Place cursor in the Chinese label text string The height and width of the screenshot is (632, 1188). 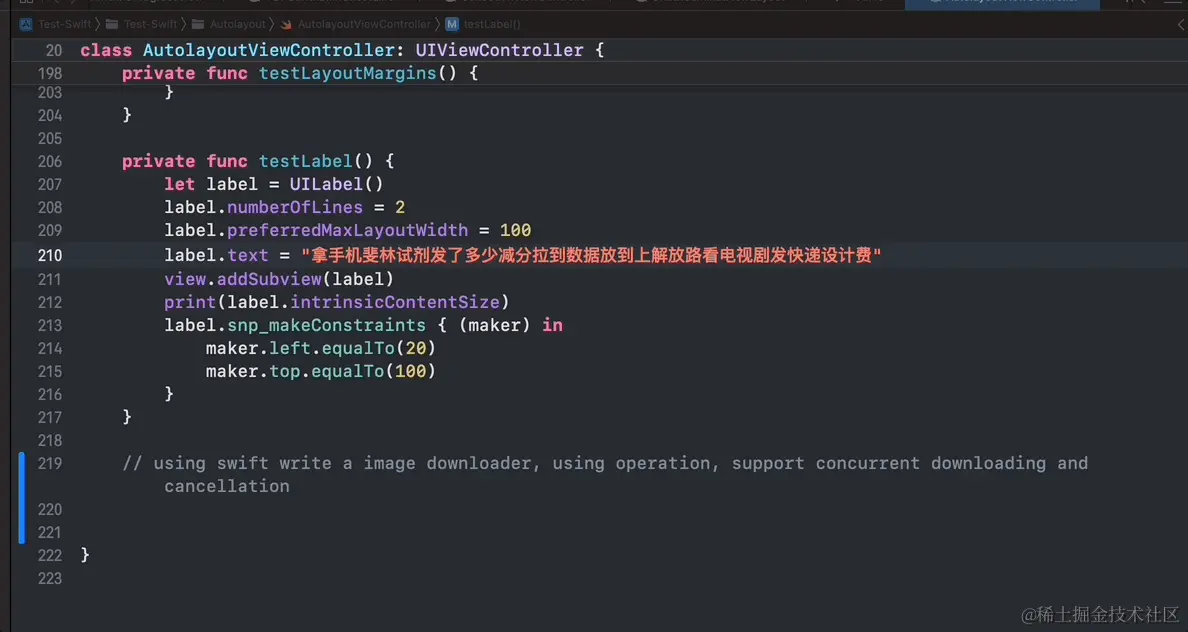point(590,256)
